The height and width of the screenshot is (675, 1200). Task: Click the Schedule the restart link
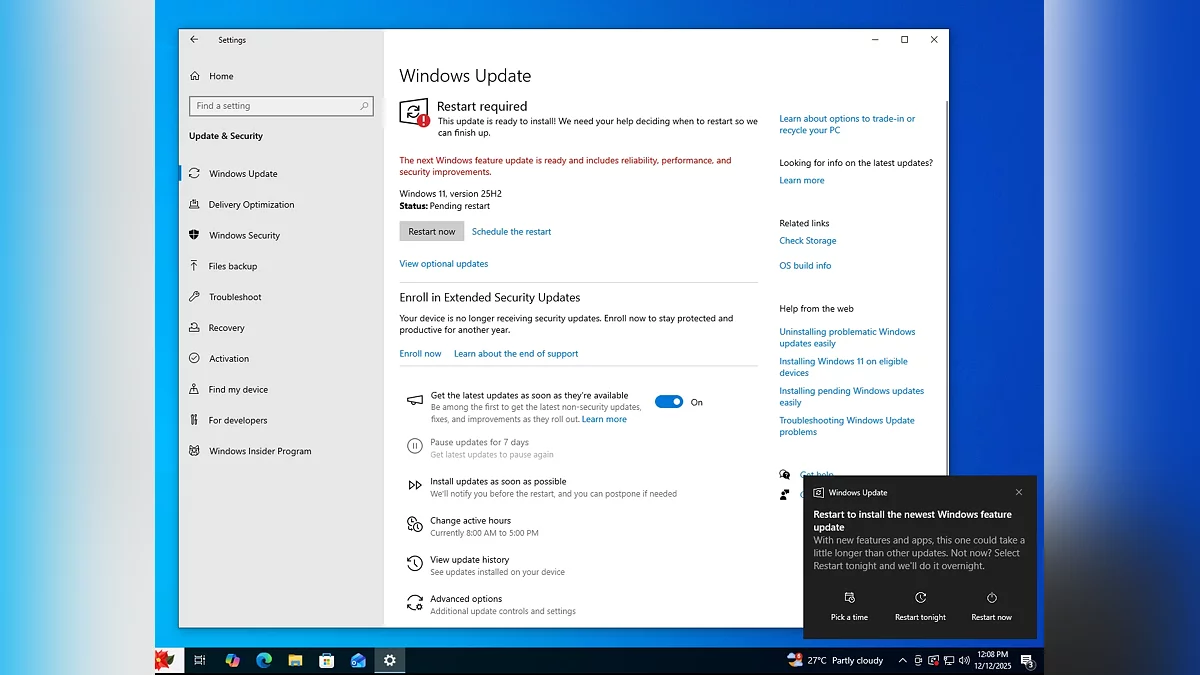(511, 232)
